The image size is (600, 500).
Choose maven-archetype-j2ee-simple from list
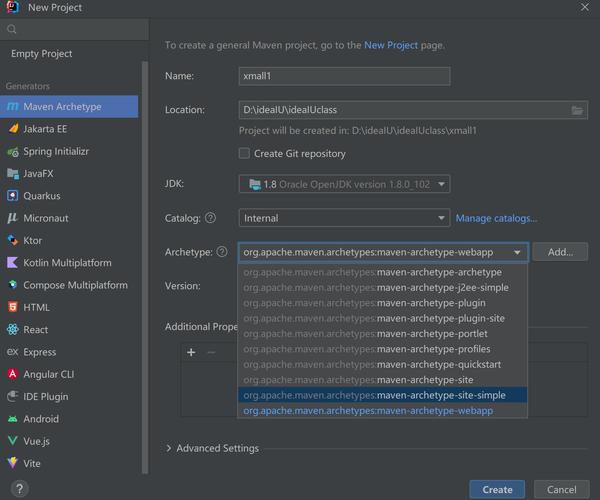pyautogui.click(x=383, y=287)
